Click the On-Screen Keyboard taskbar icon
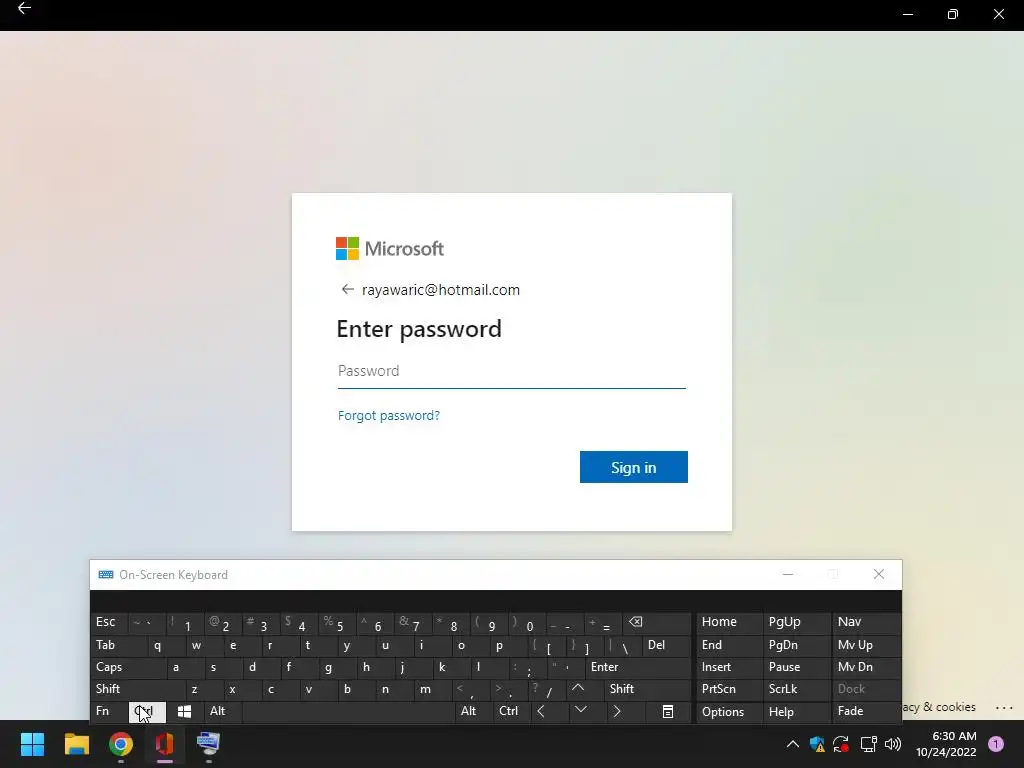This screenshot has height=768, width=1024. click(208, 744)
